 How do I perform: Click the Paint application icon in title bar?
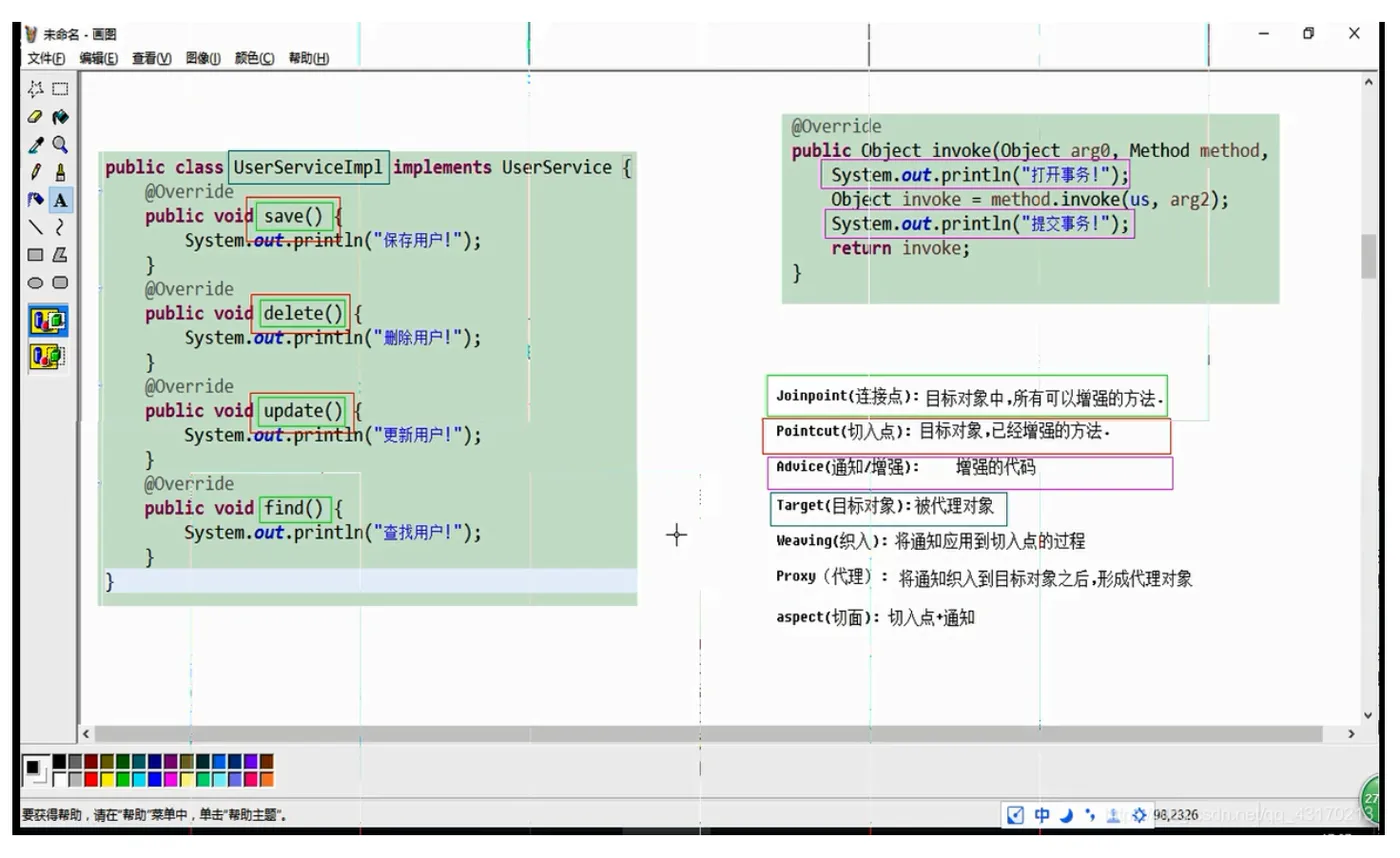pos(31,34)
